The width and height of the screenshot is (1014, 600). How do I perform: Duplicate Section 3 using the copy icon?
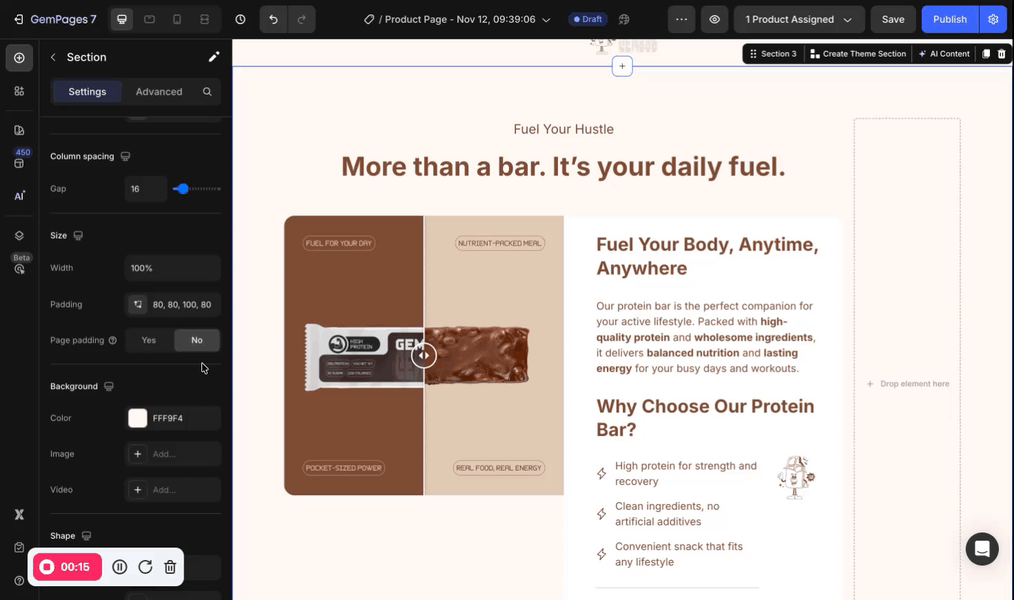pyautogui.click(x=986, y=53)
